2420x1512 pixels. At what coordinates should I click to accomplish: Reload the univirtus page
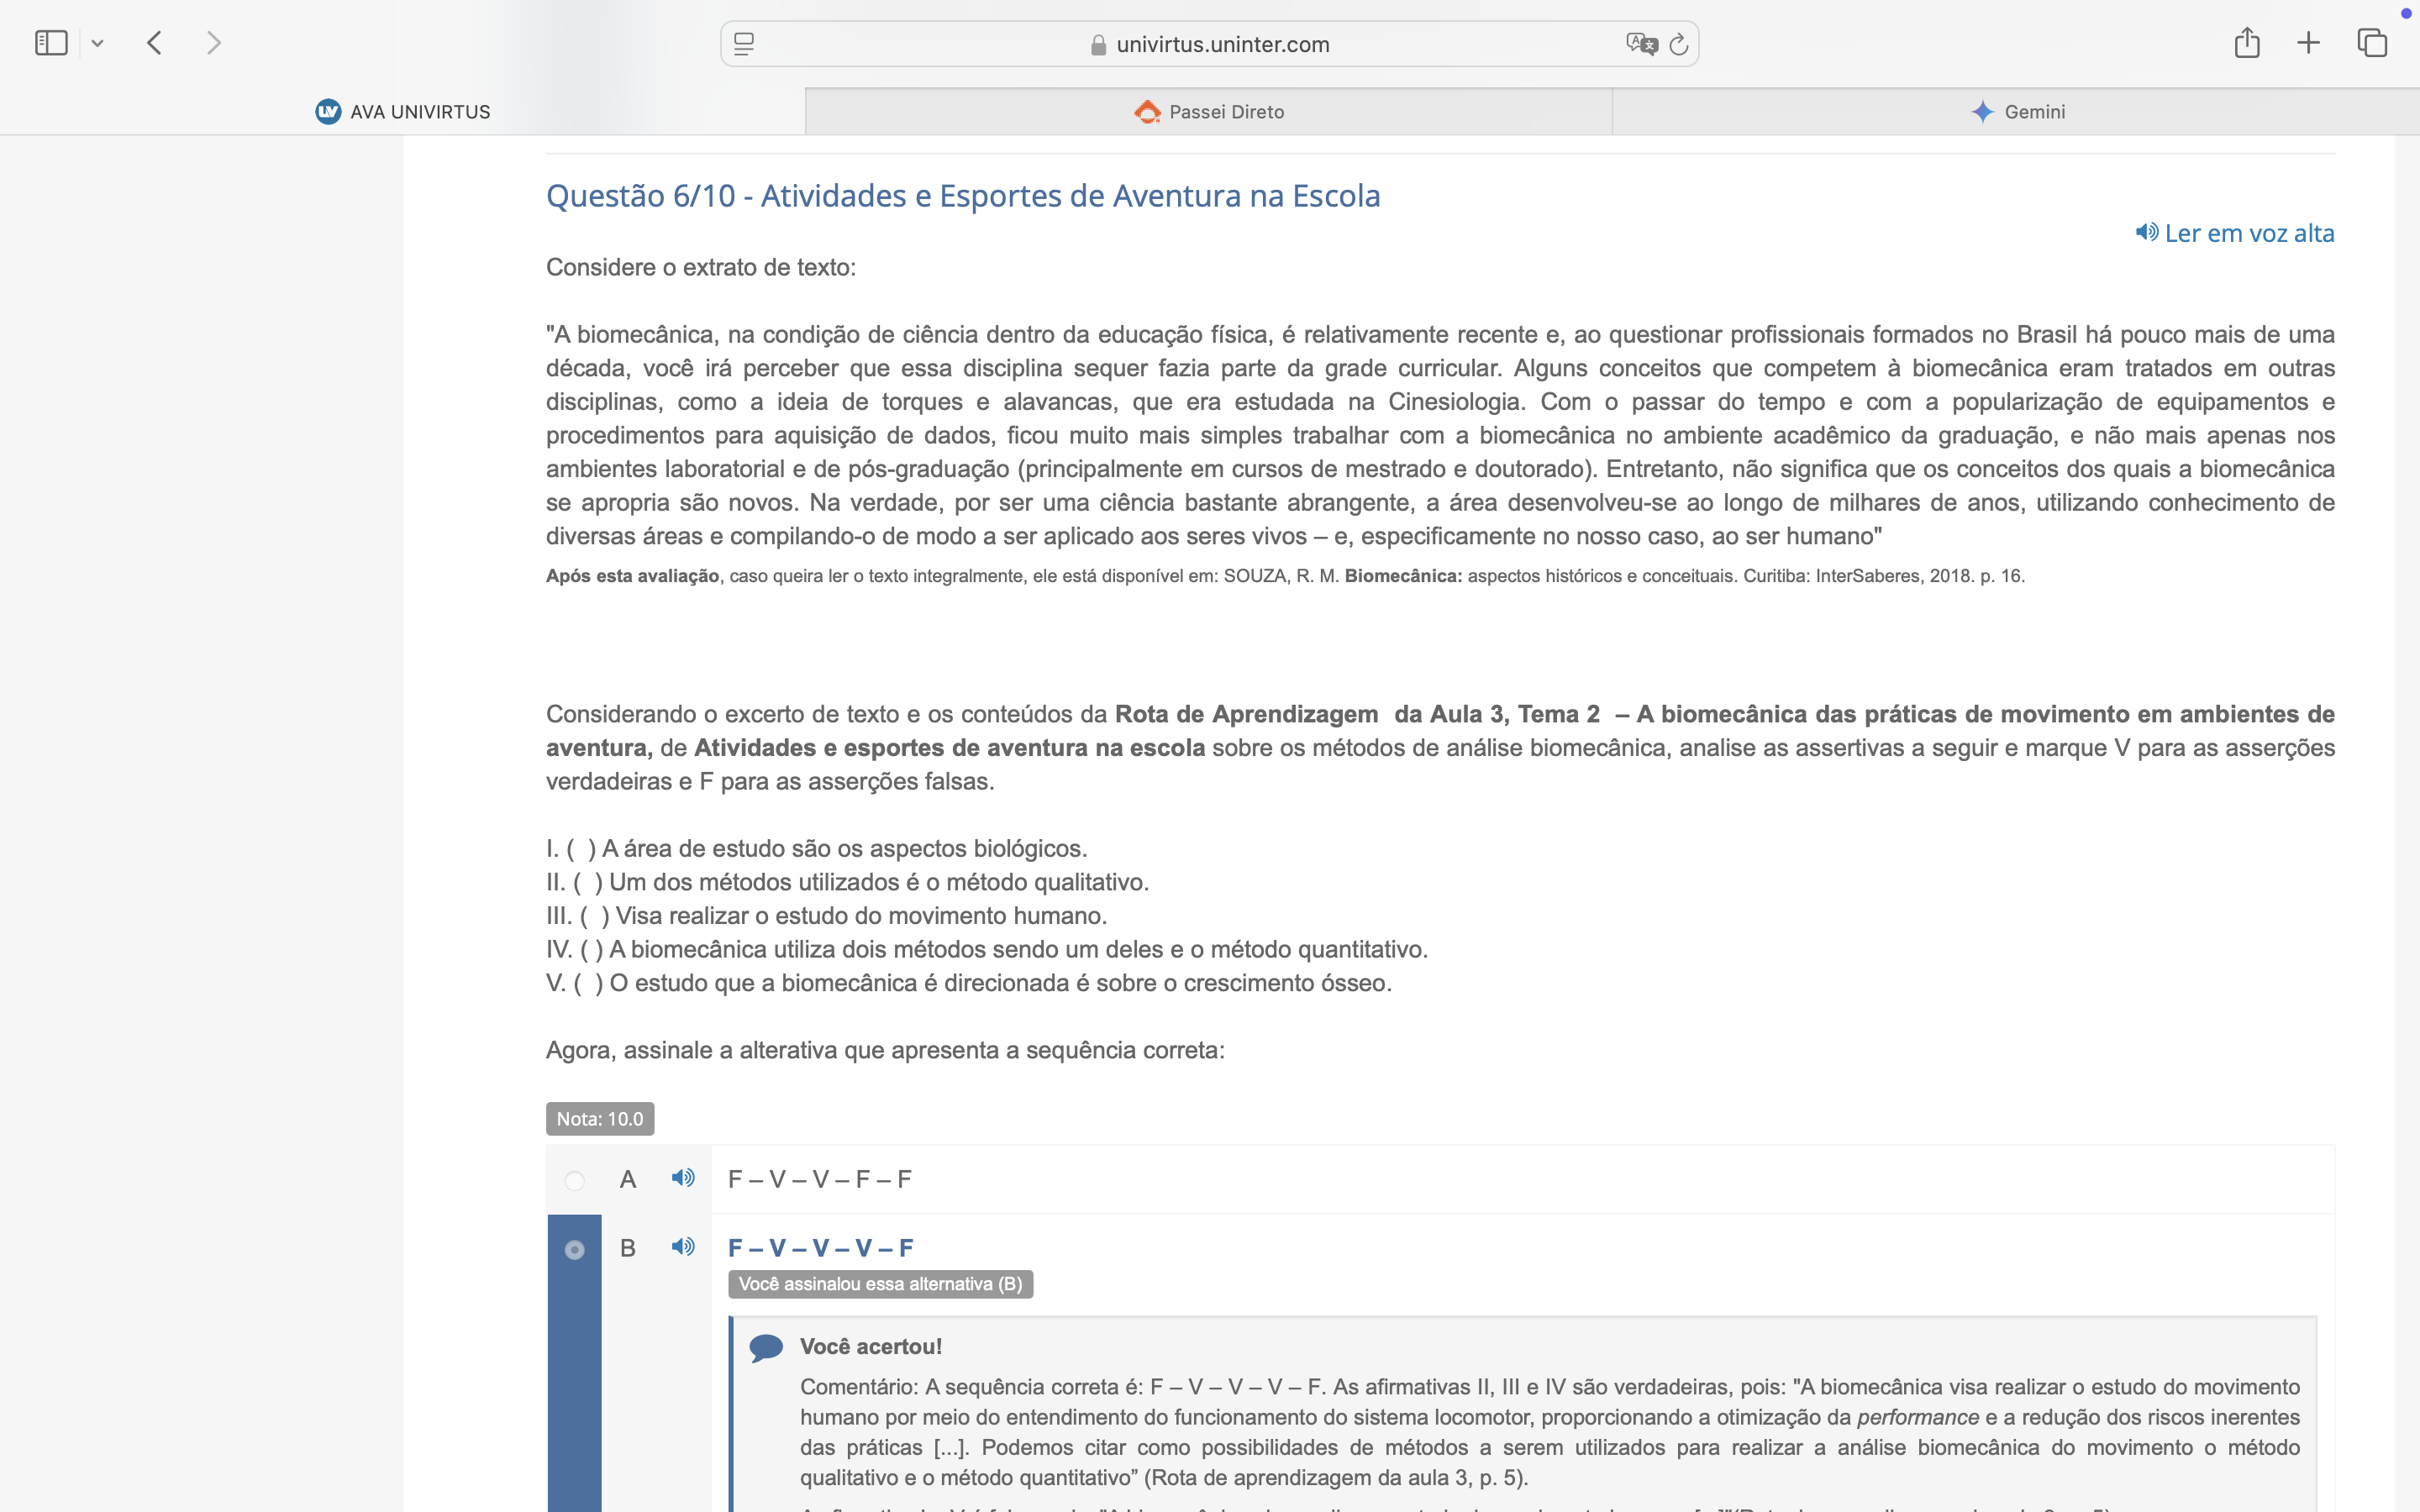point(1679,44)
